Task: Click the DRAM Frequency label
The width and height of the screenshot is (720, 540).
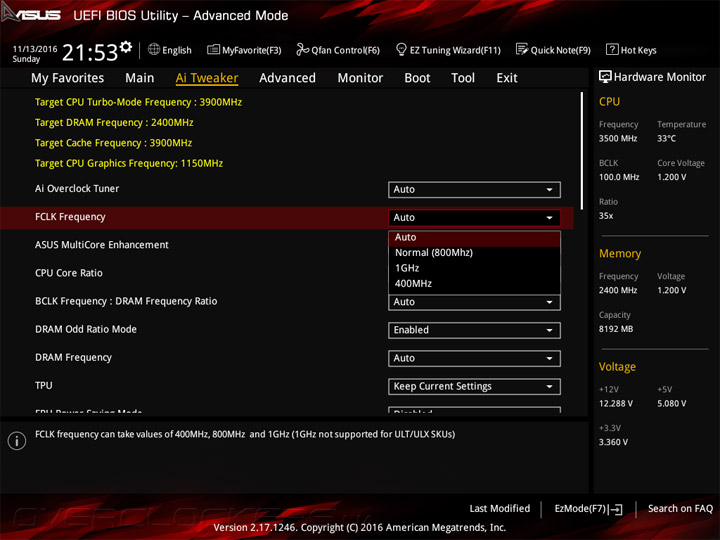Action: pos(73,357)
